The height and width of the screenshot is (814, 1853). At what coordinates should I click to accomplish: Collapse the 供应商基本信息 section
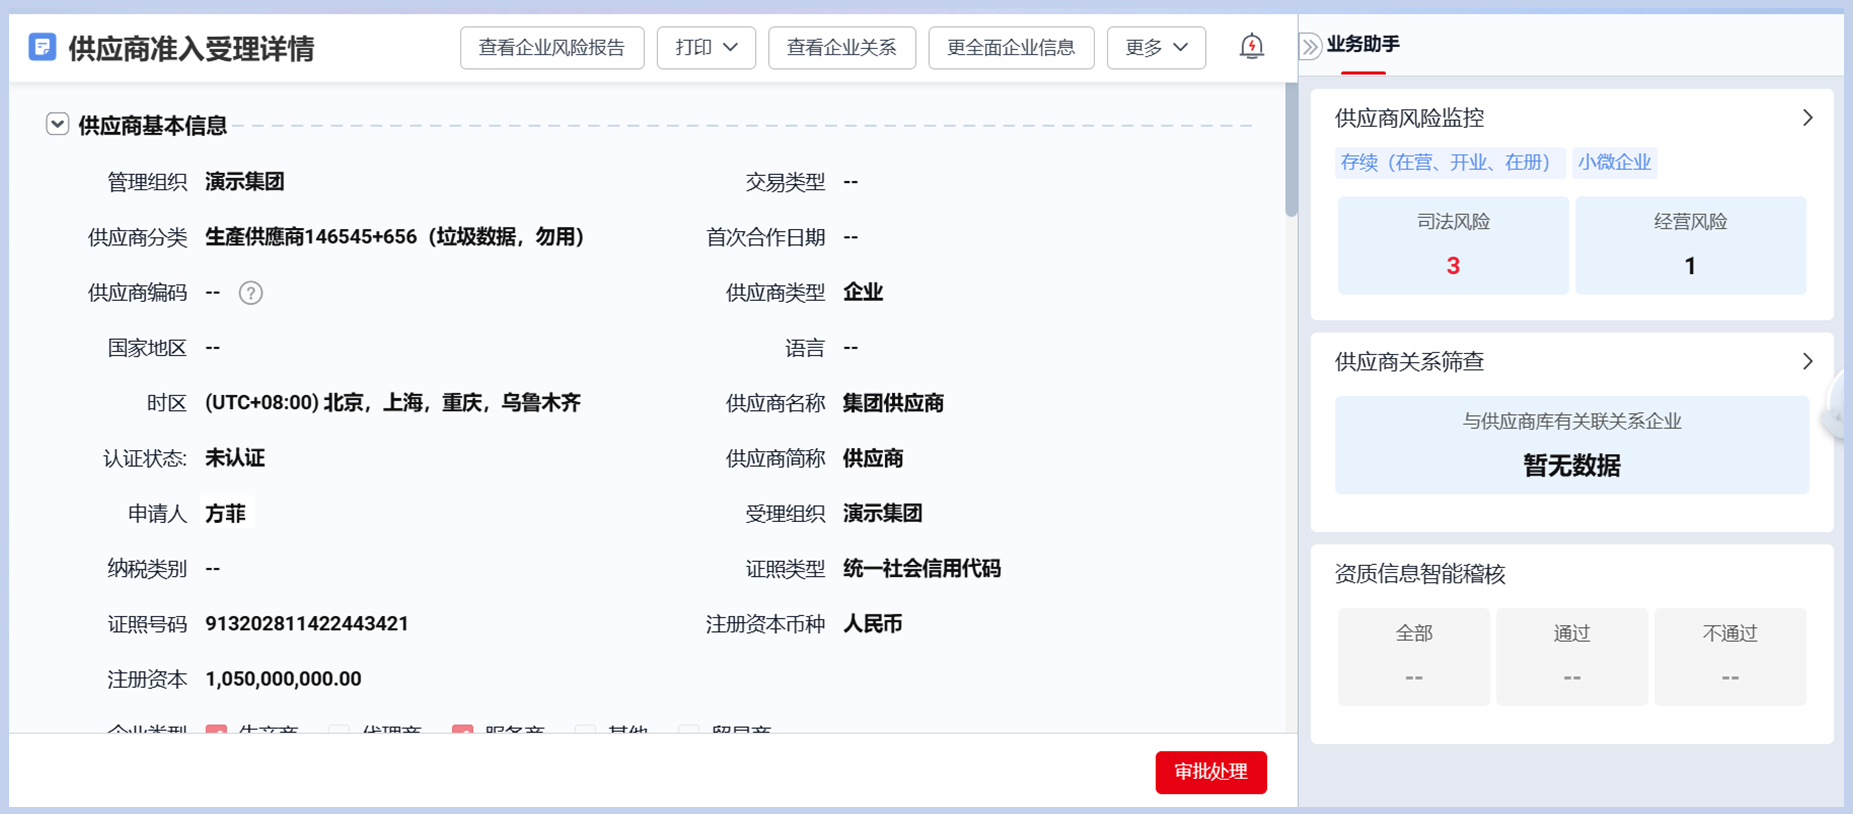pos(57,125)
